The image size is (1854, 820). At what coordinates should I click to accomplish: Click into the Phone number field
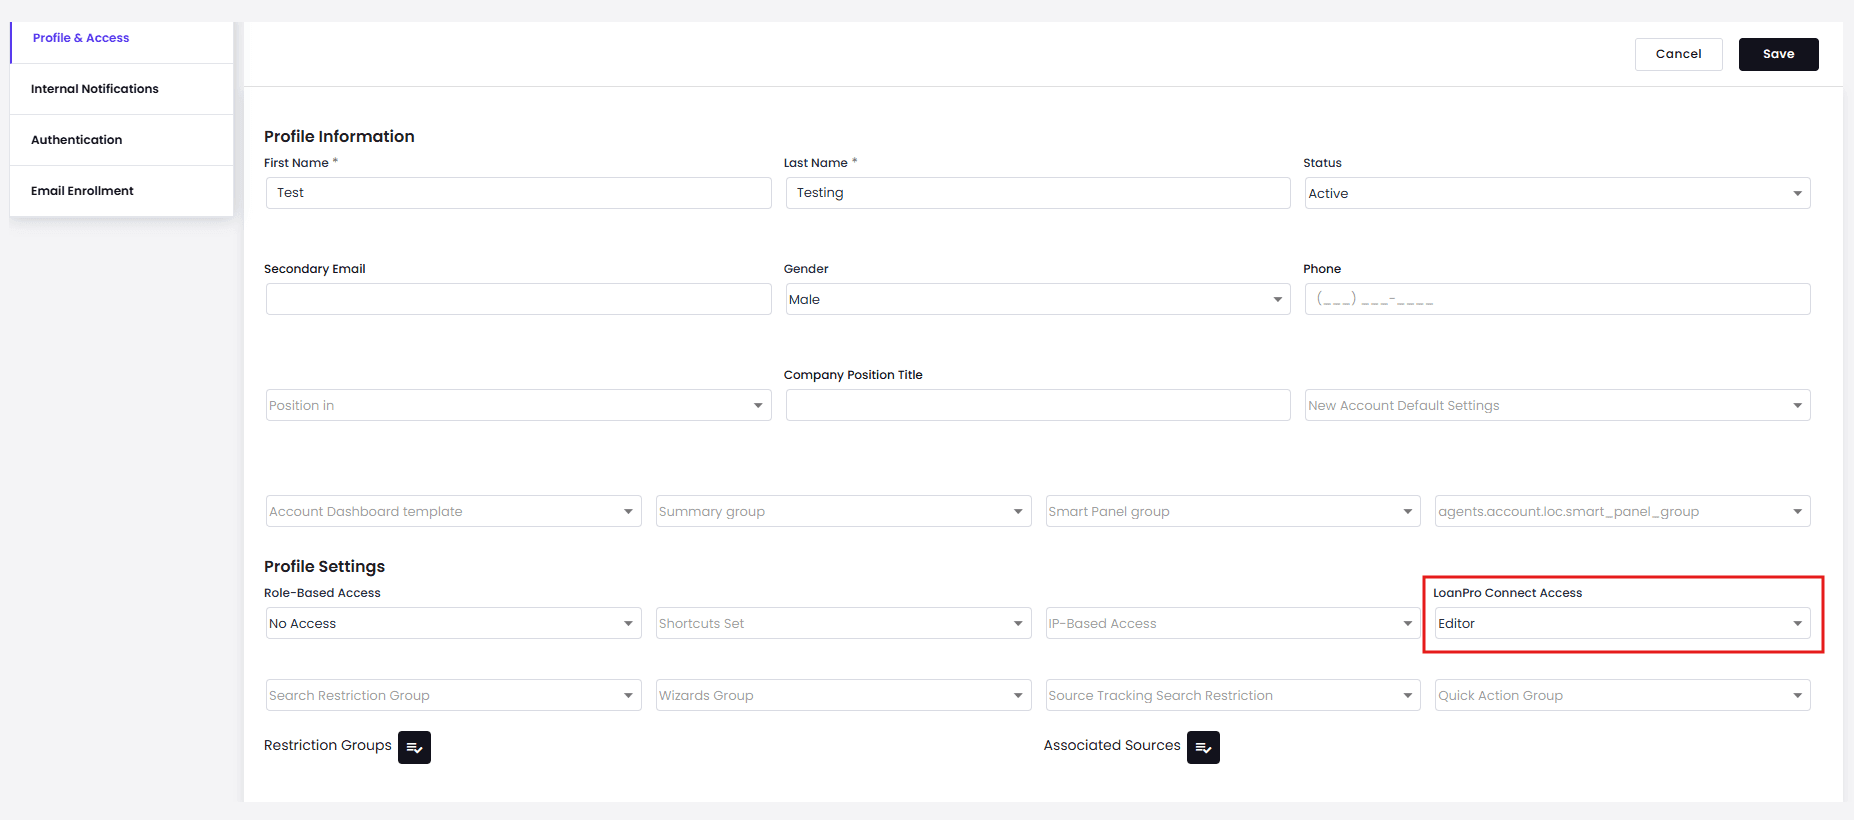1557,299
